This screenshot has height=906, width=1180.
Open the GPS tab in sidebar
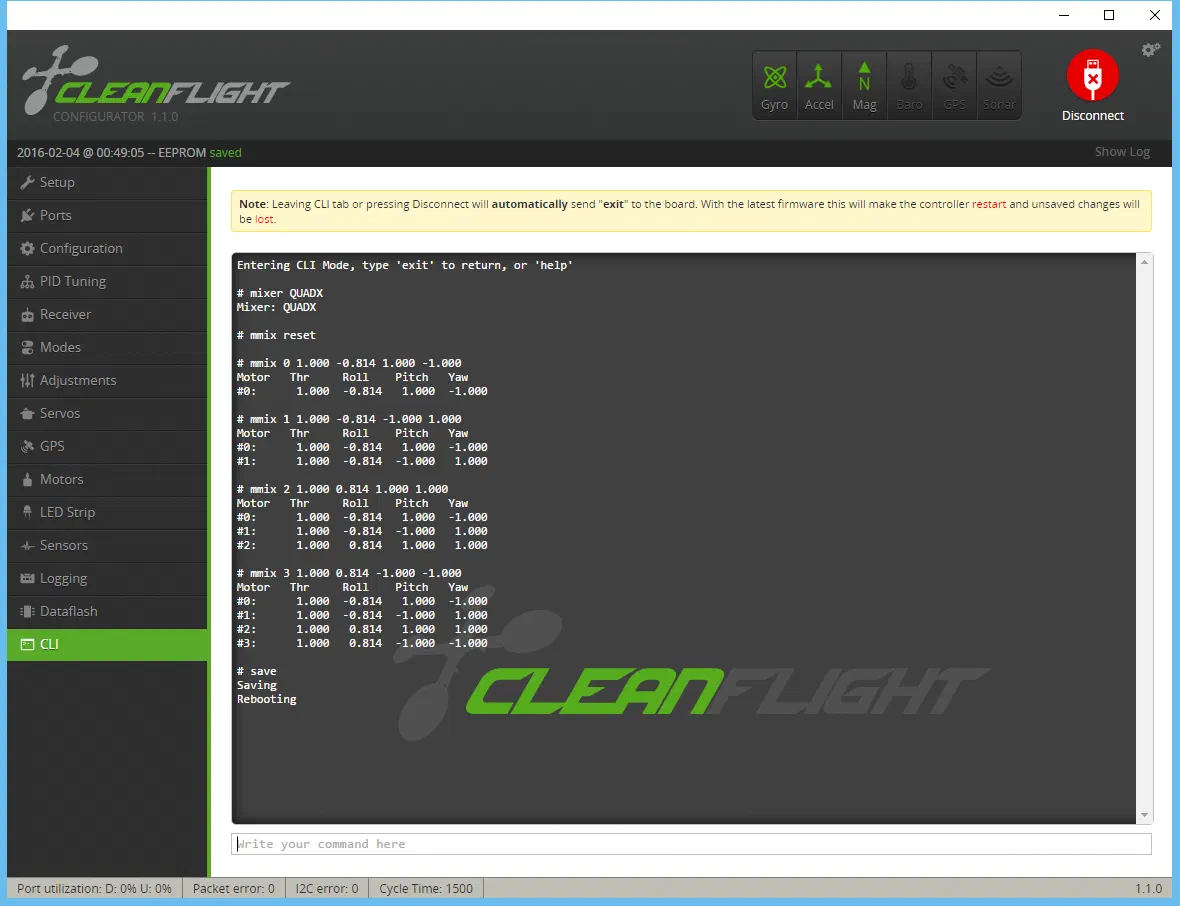point(107,446)
